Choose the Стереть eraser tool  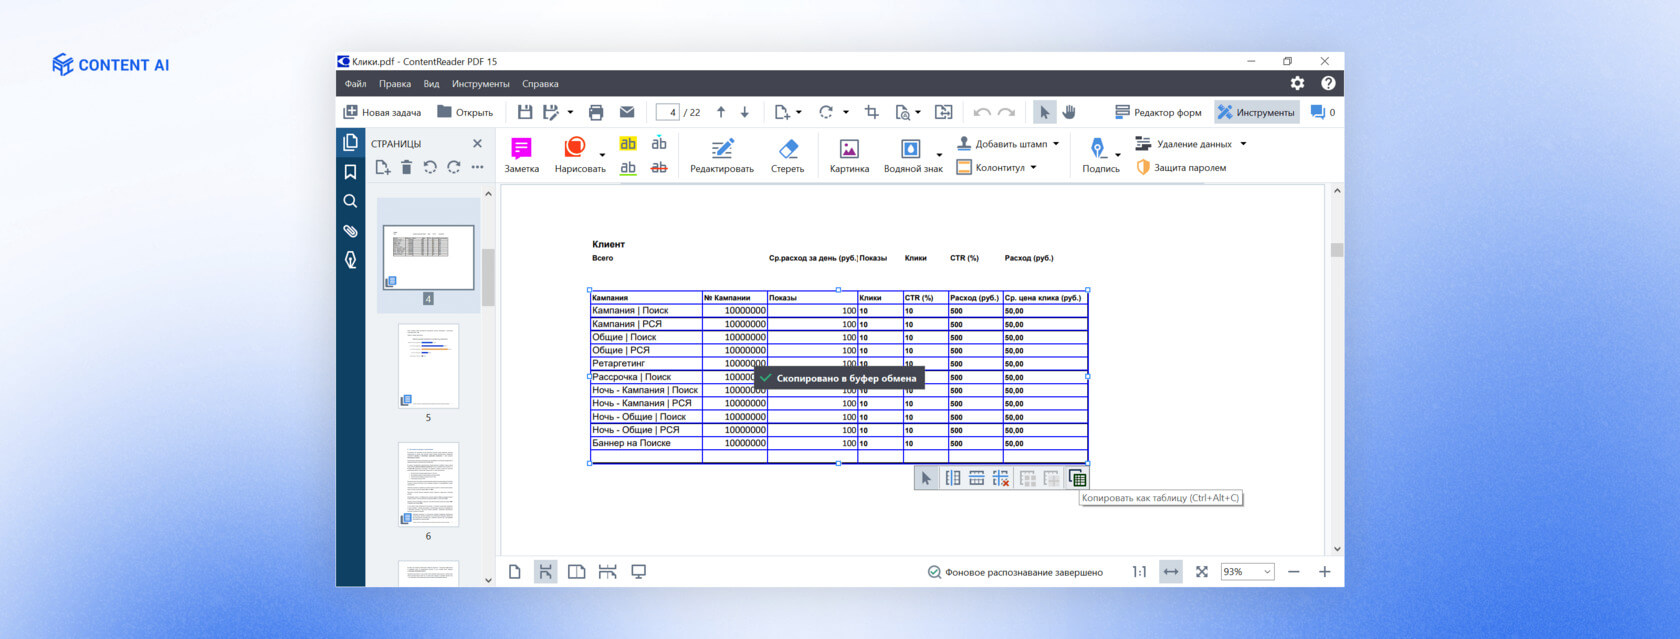tap(787, 155)
